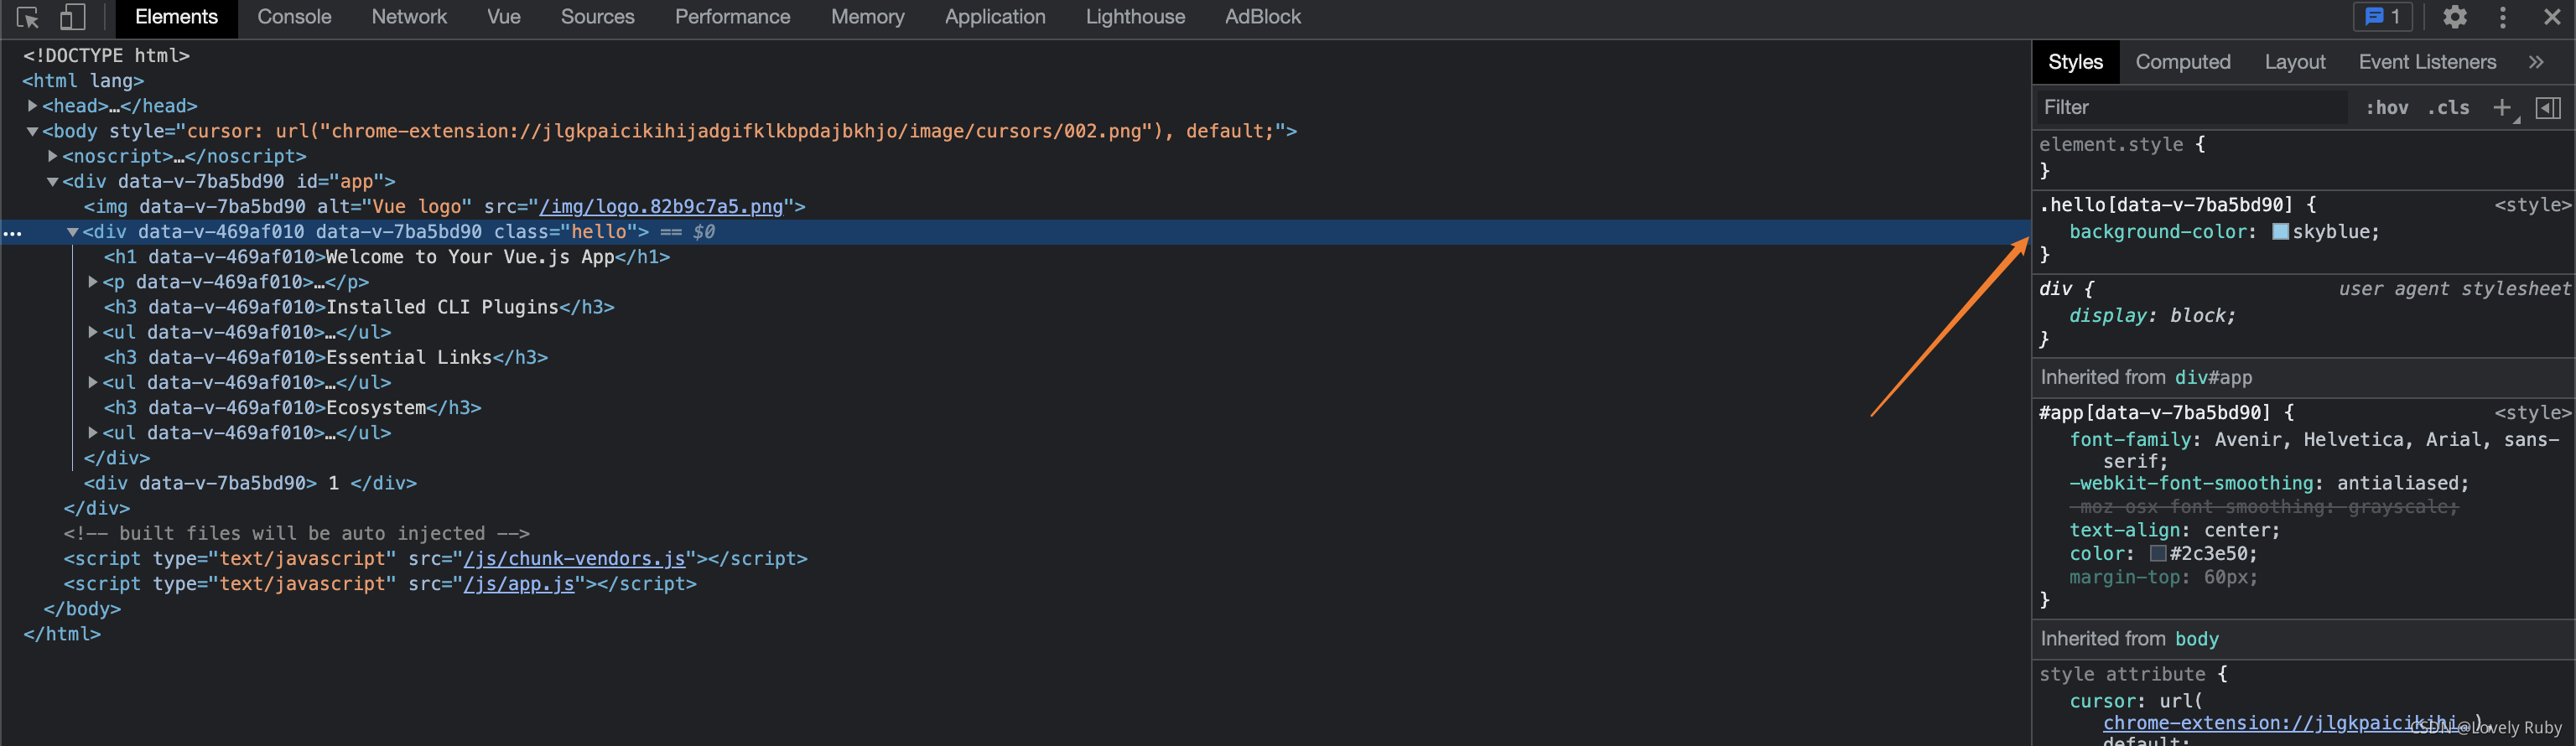Viewport: 2576px width, 746px height.
Task: Open the /js/app.js script link
Action: [519, 584]
